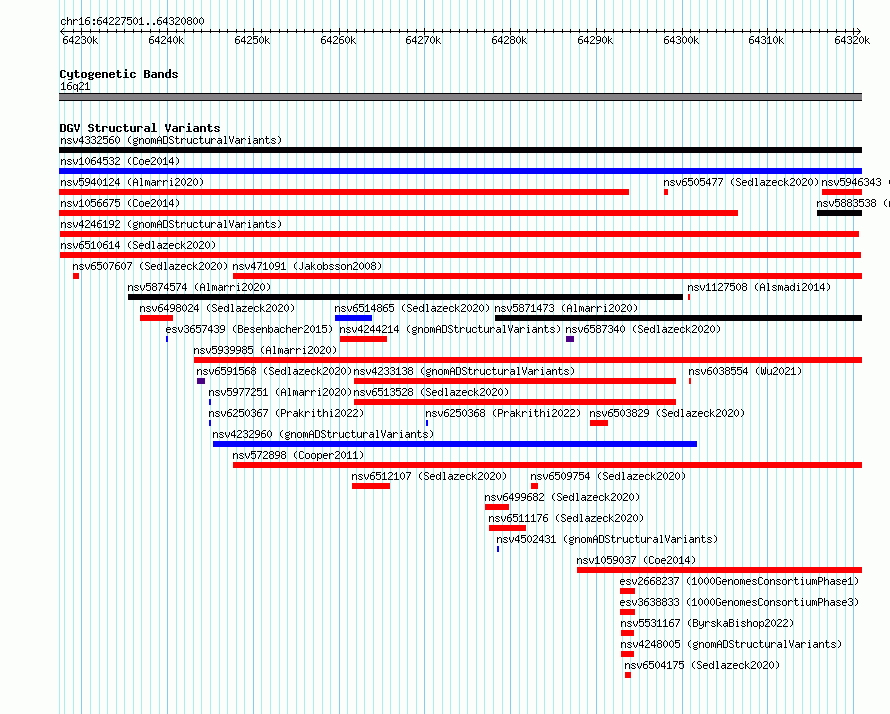Image resolution: width=890 pixels, height=714 pixels.
Task: Open nsv6511176 (Sedlazeck2020) variant
Action: tap(566, 518)
